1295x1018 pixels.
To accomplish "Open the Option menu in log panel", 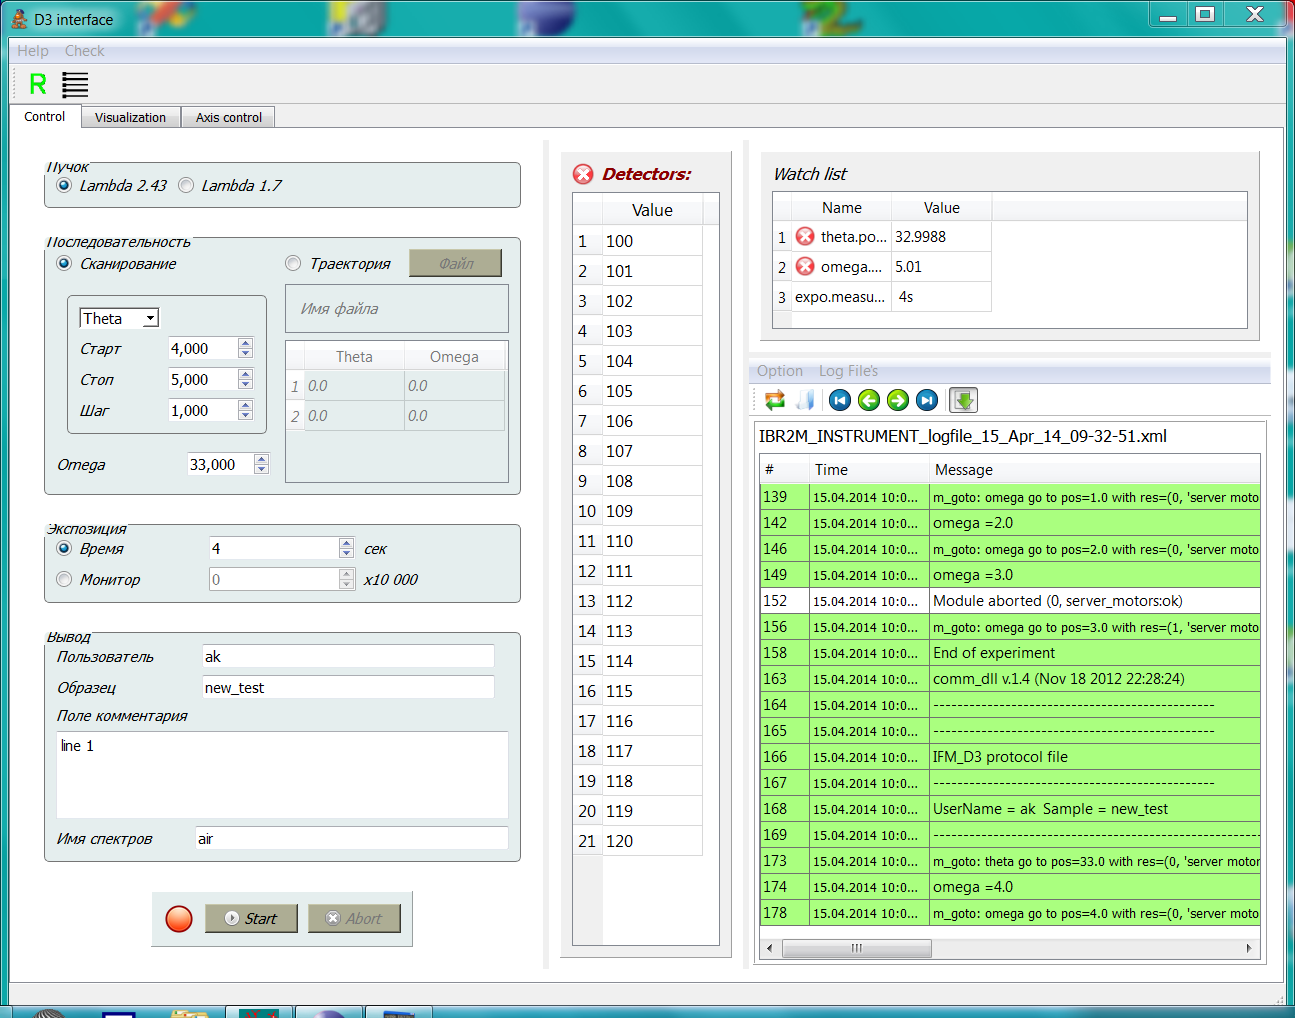I will [779, 371].
